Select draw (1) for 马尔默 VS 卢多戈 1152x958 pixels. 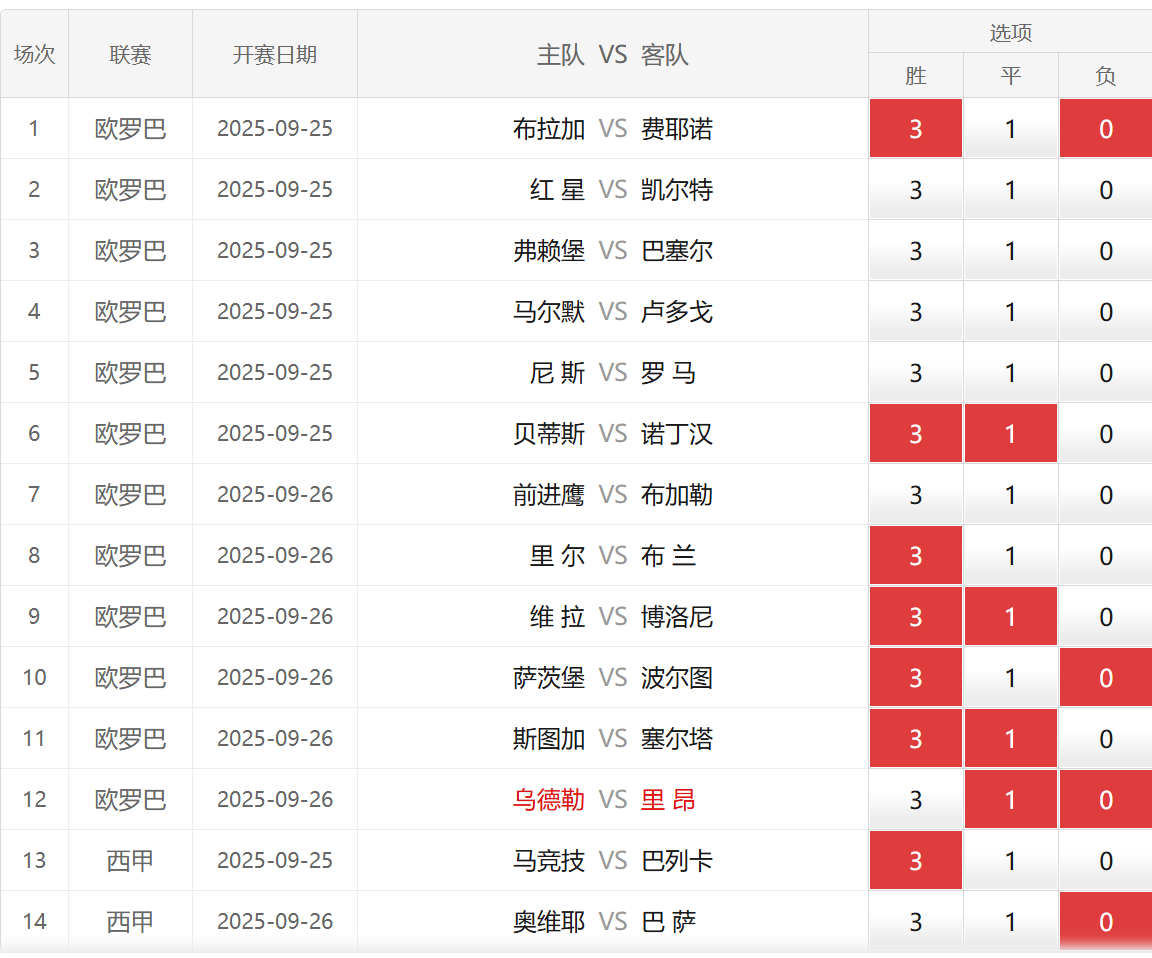1010,312
